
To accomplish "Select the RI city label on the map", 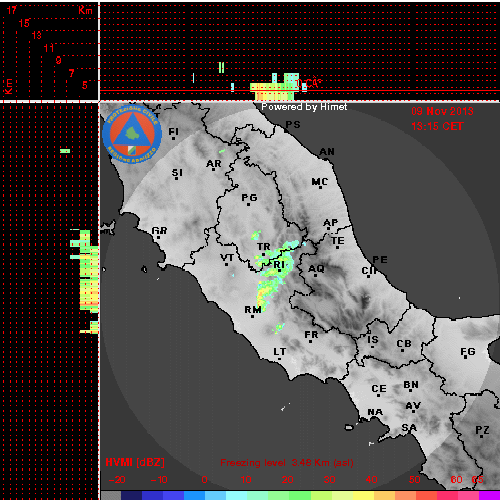I will pyautogui.click(x=279, y=265).
